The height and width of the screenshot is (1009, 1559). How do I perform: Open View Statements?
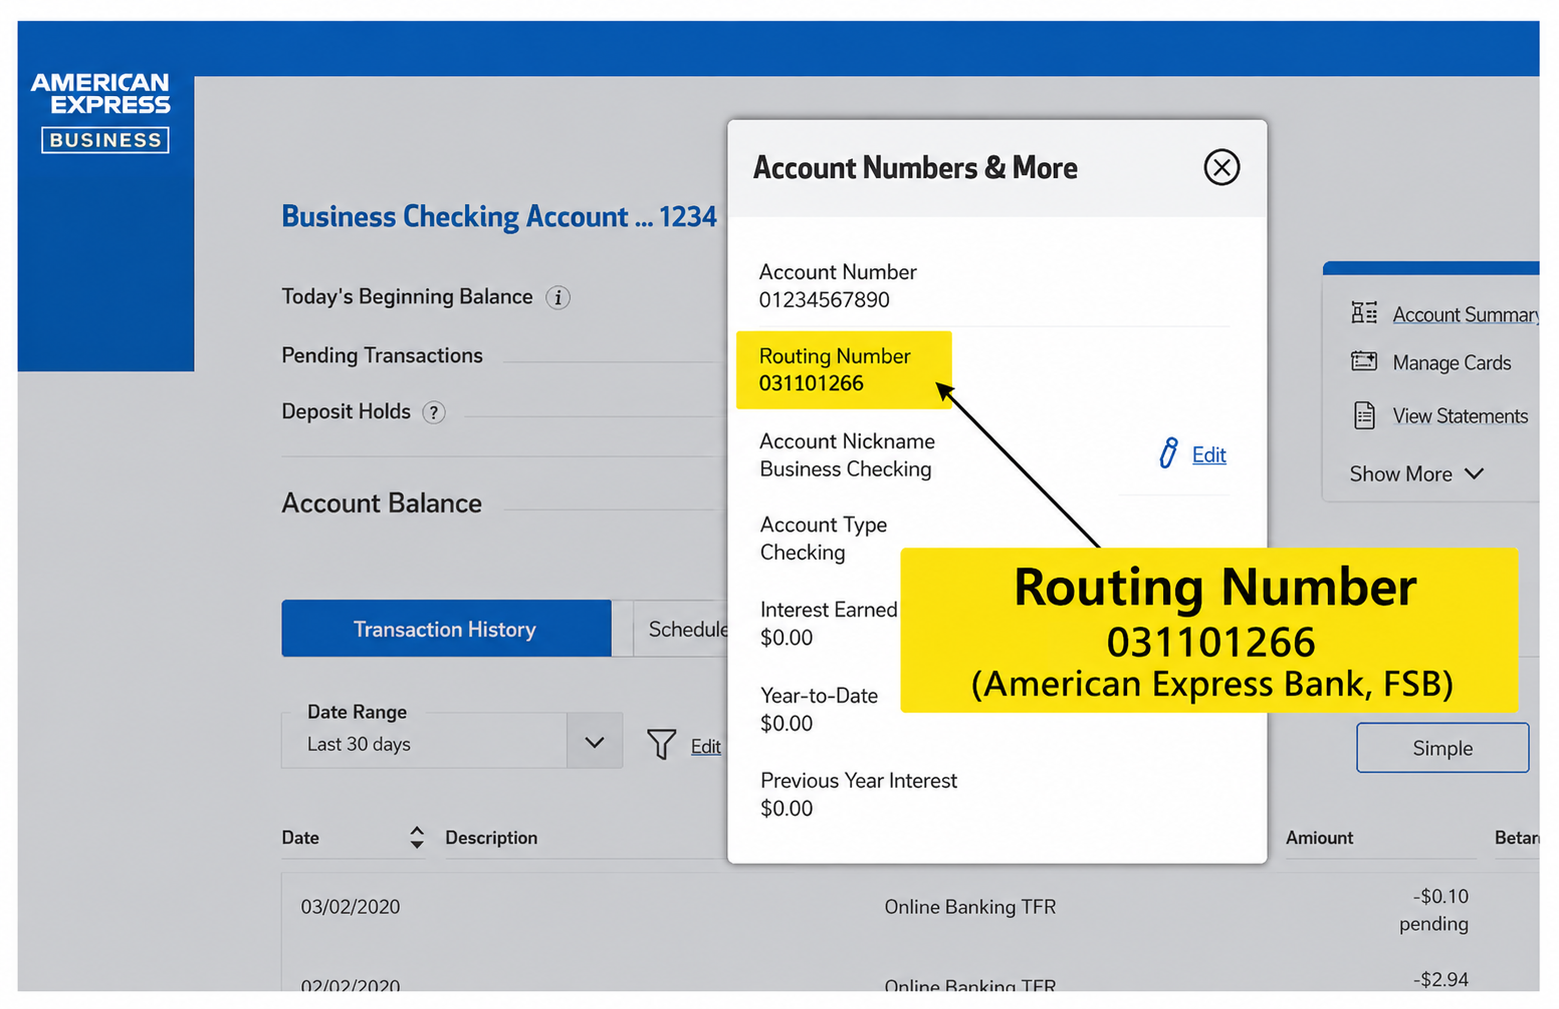(x=1460, y=416)
